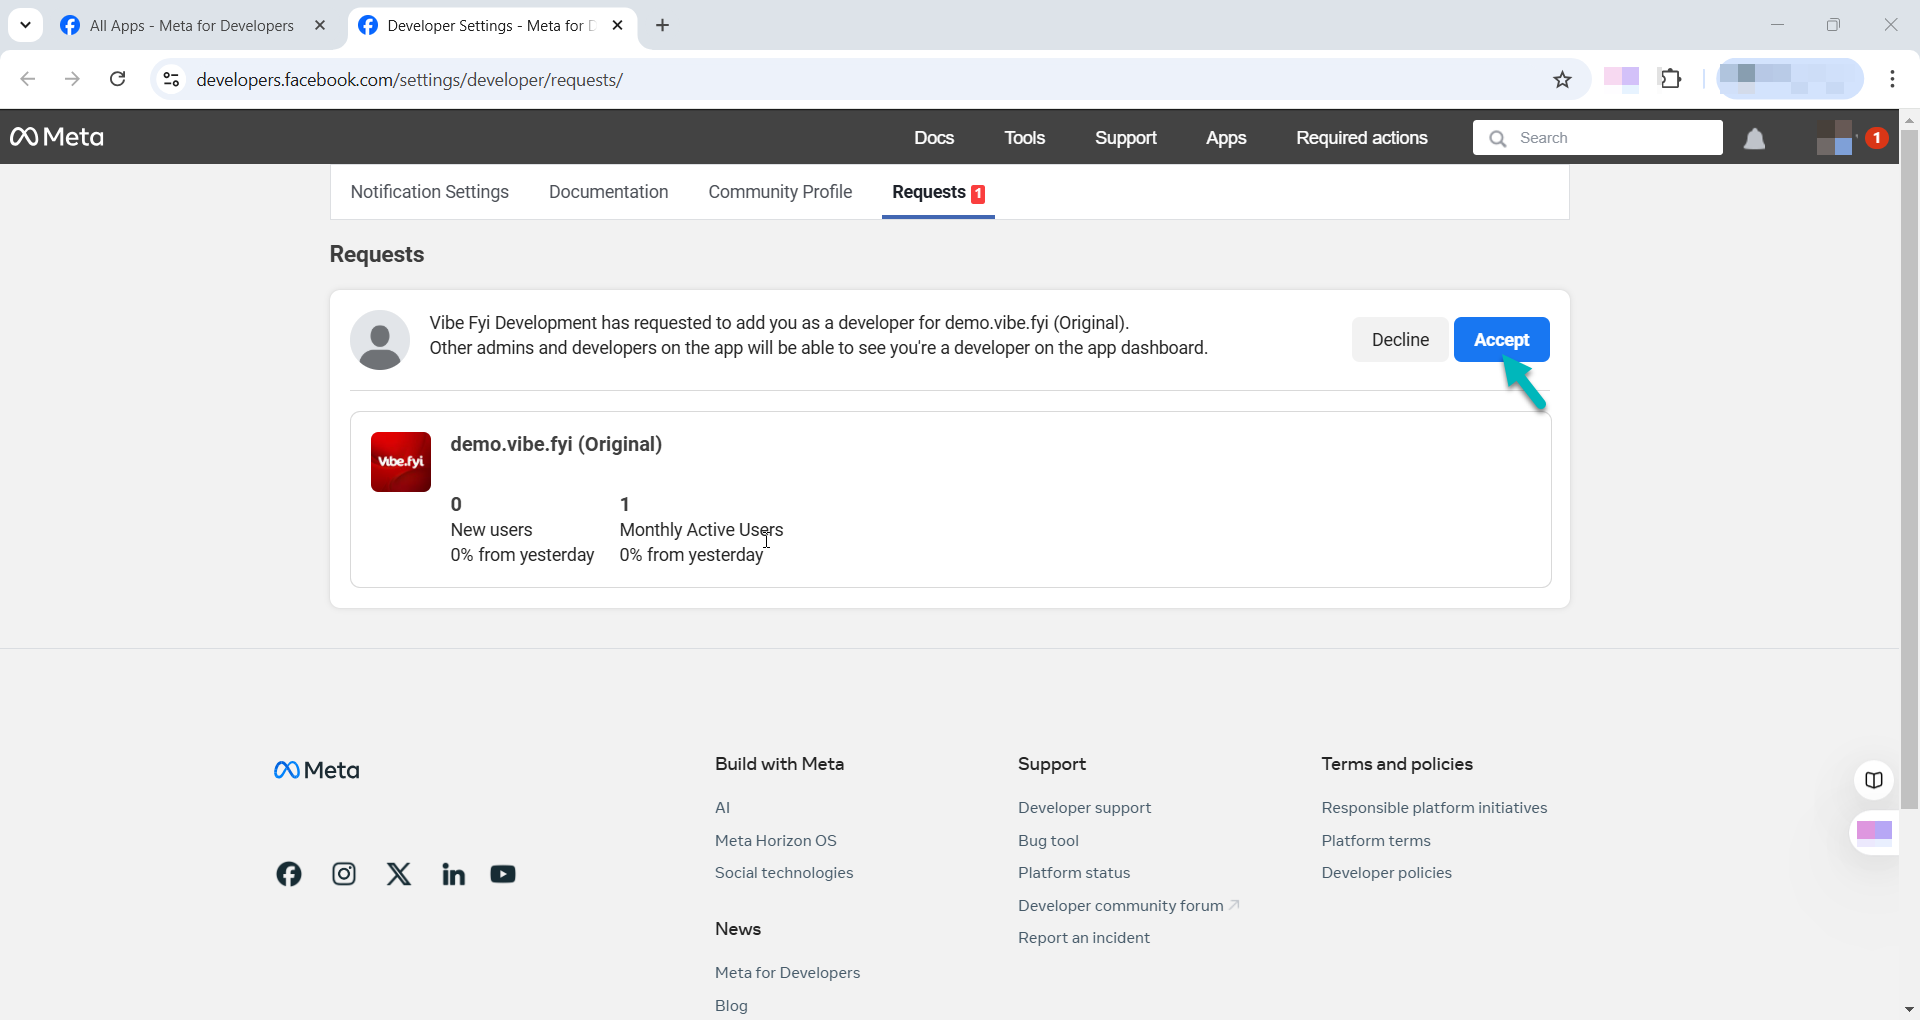Open the Apps link in the header

pyautogui.click(x=1226, y=138)
